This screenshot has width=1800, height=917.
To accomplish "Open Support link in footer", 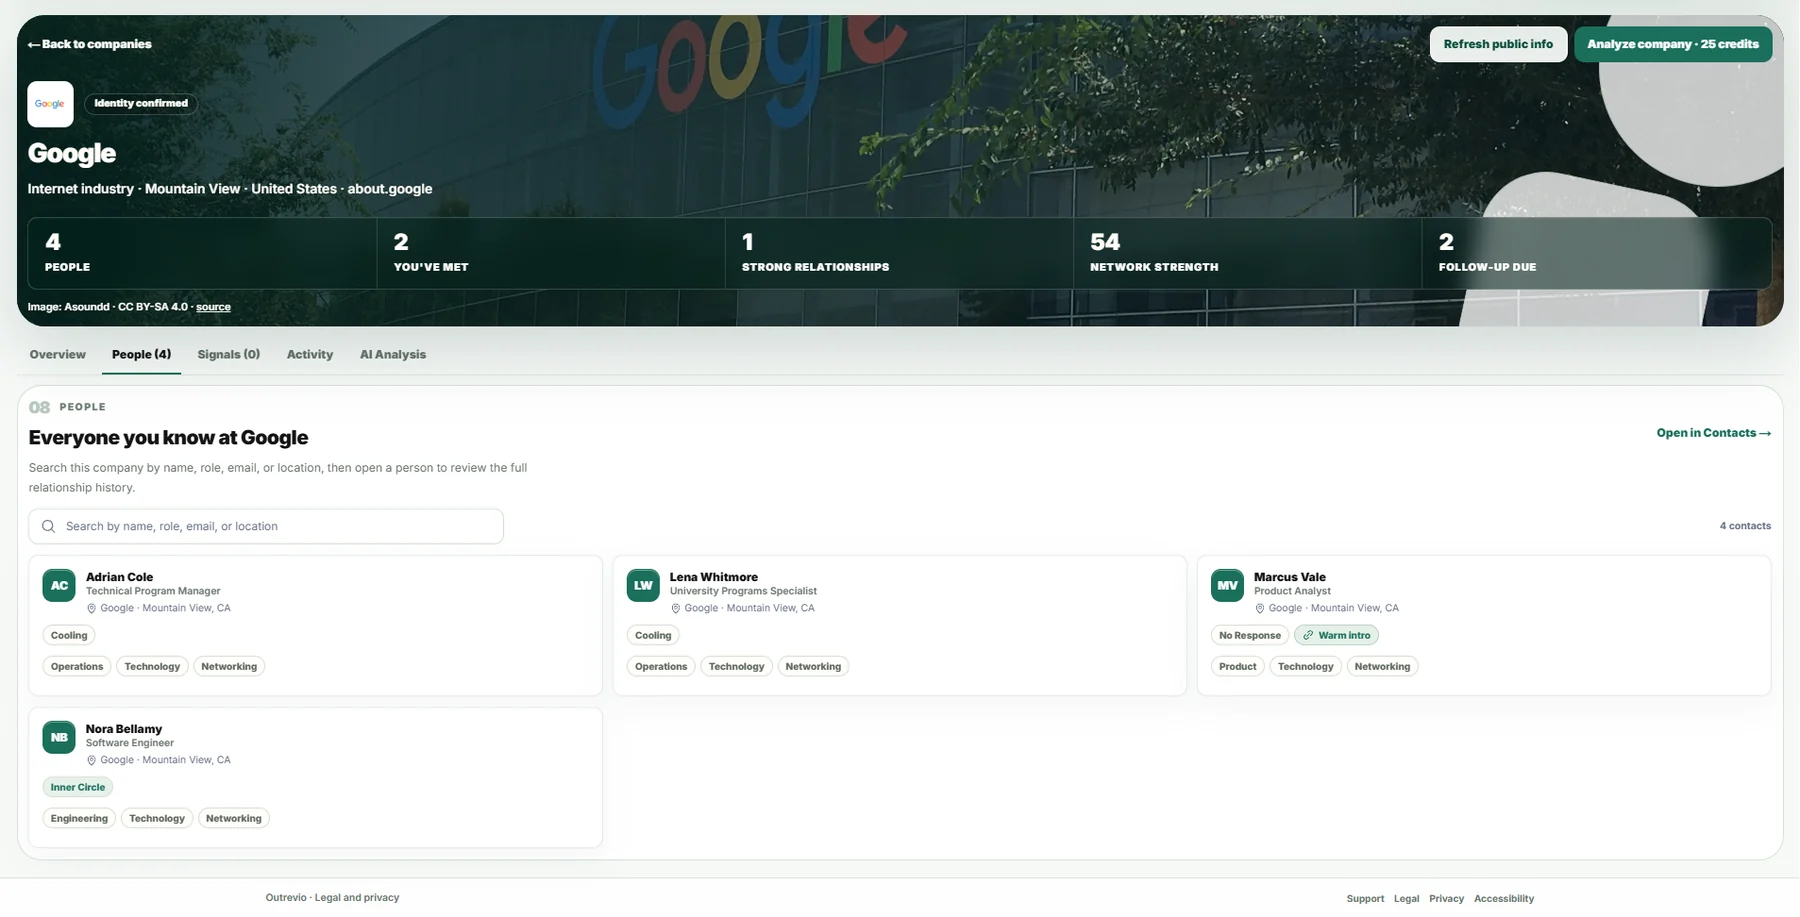I will click(1365, 899).
